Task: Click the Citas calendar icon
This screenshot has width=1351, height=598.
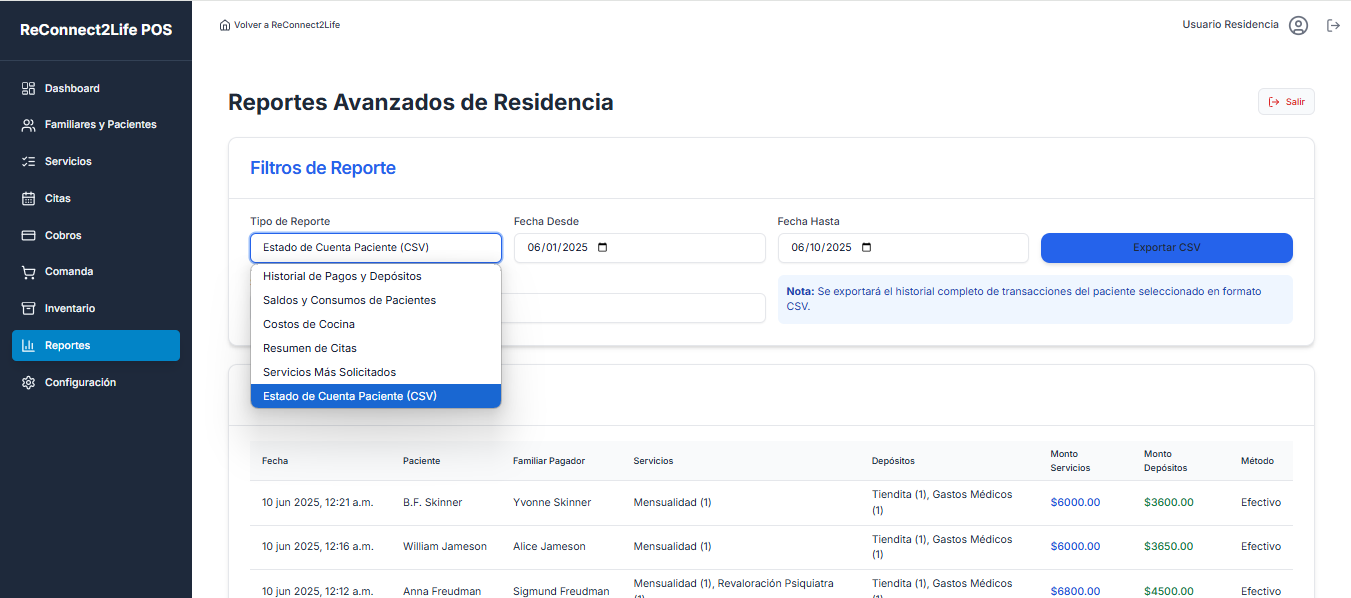Action: tap(28, 198)
